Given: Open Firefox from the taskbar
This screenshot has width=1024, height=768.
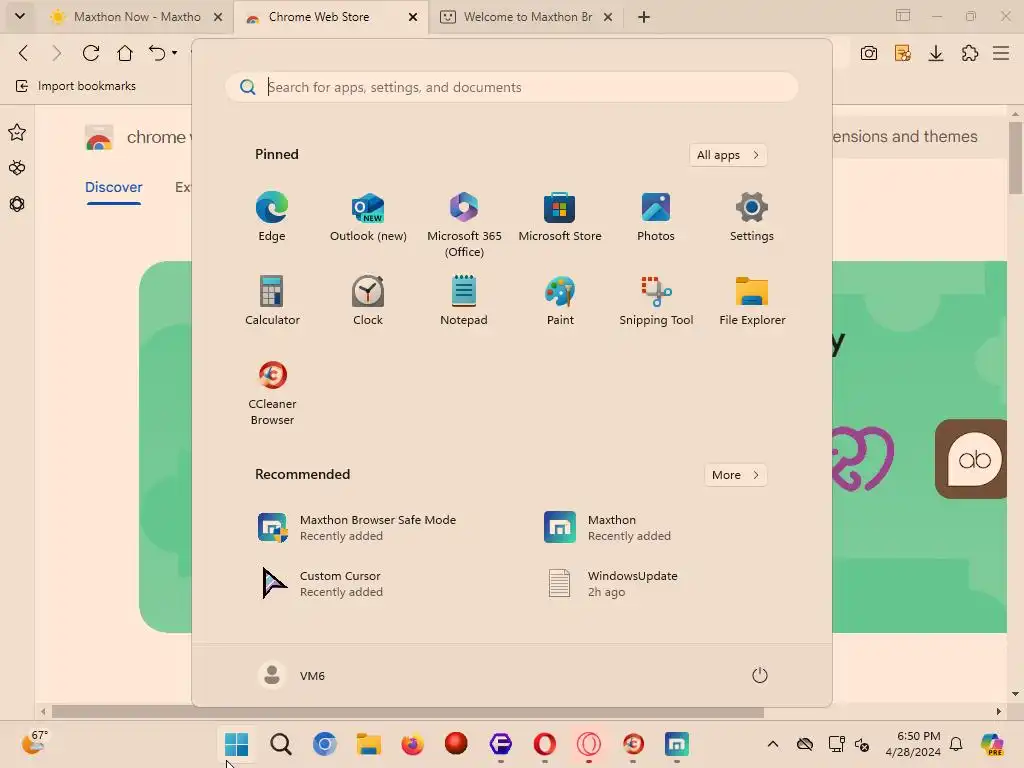Looking at the screenshot, I should [412, 744].
